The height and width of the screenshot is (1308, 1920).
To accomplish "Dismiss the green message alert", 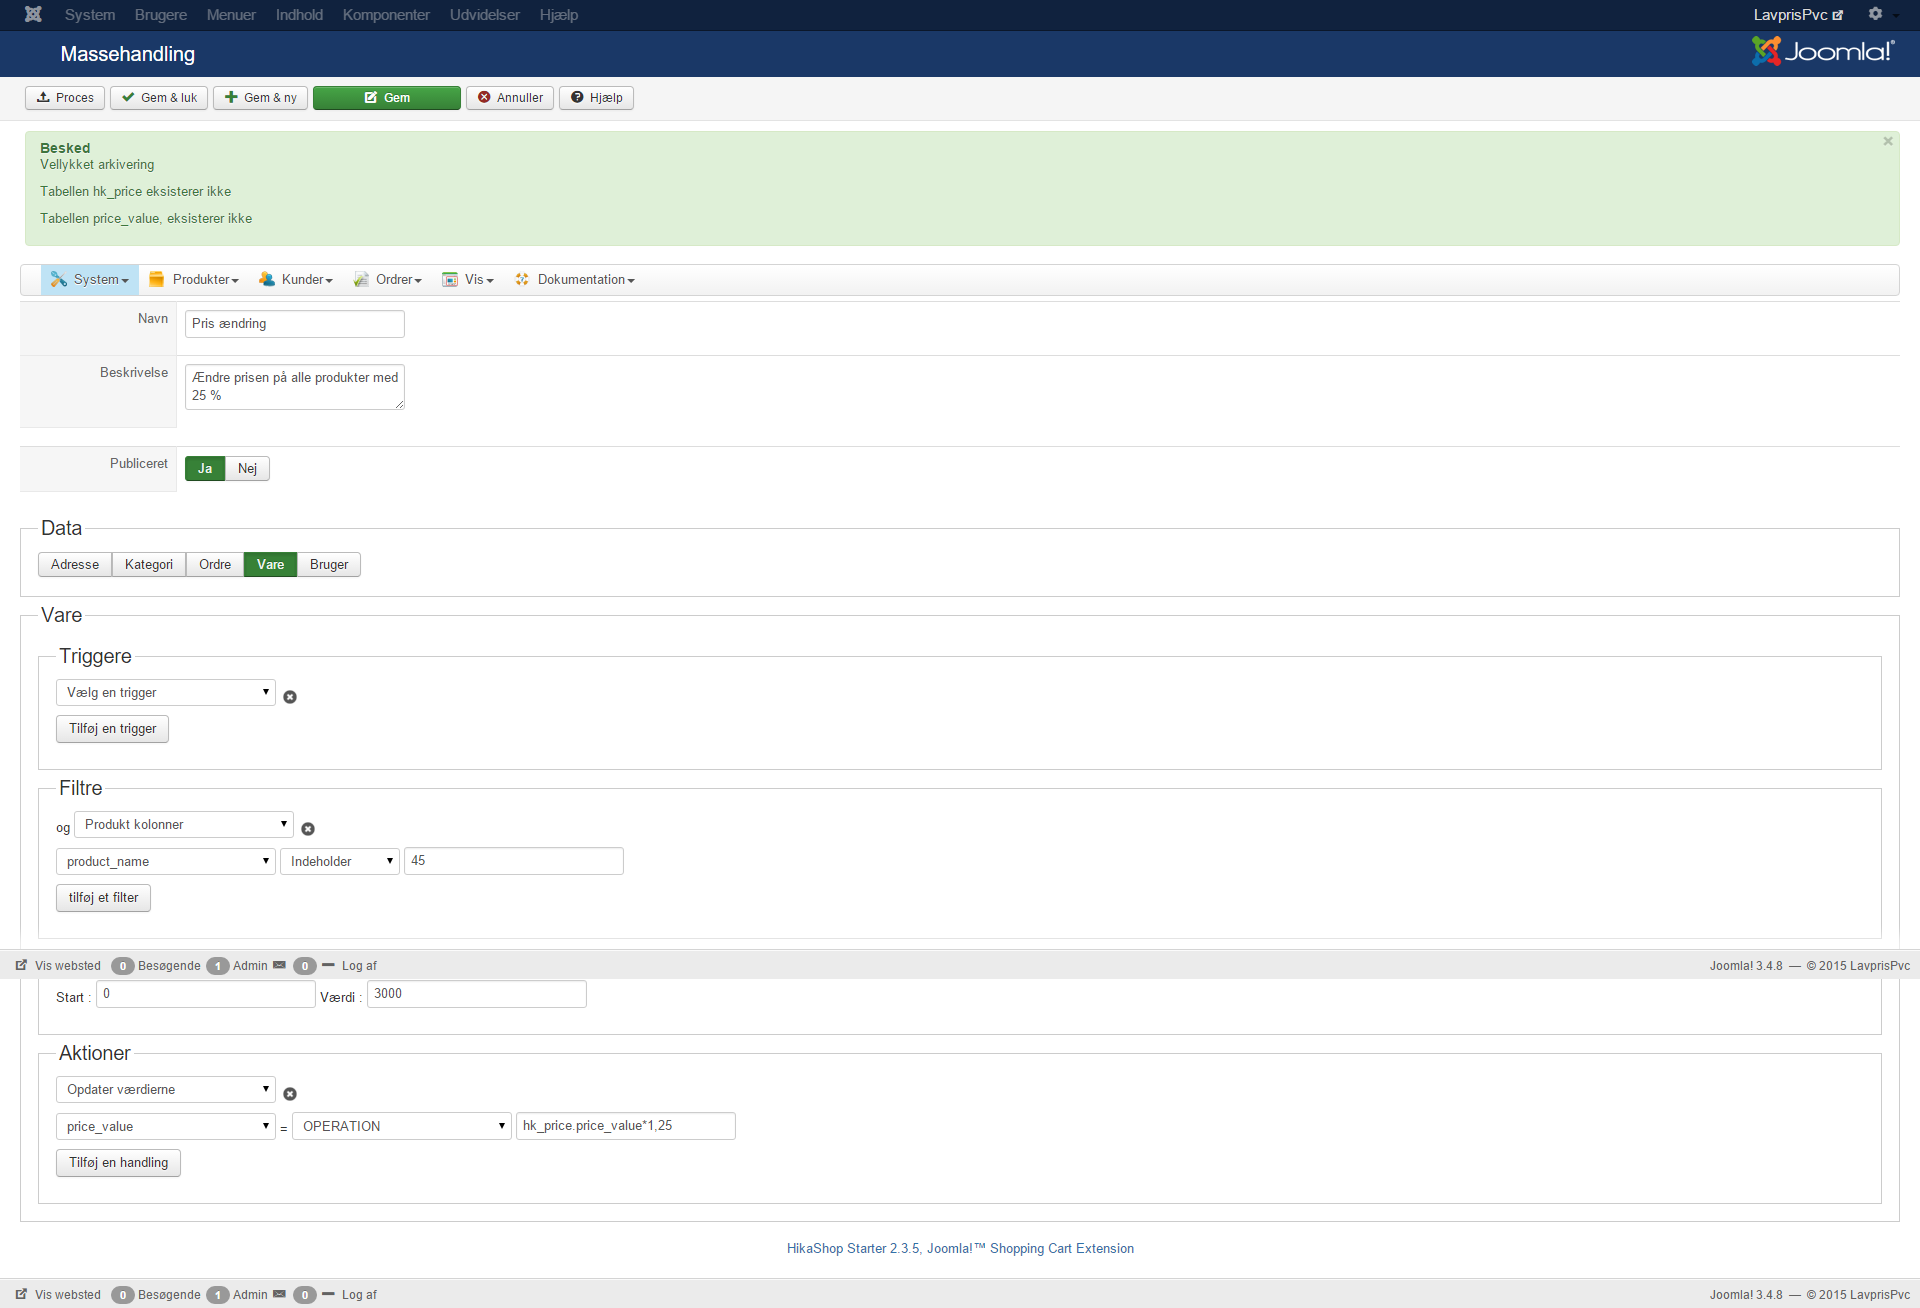I will (1887, 141).
